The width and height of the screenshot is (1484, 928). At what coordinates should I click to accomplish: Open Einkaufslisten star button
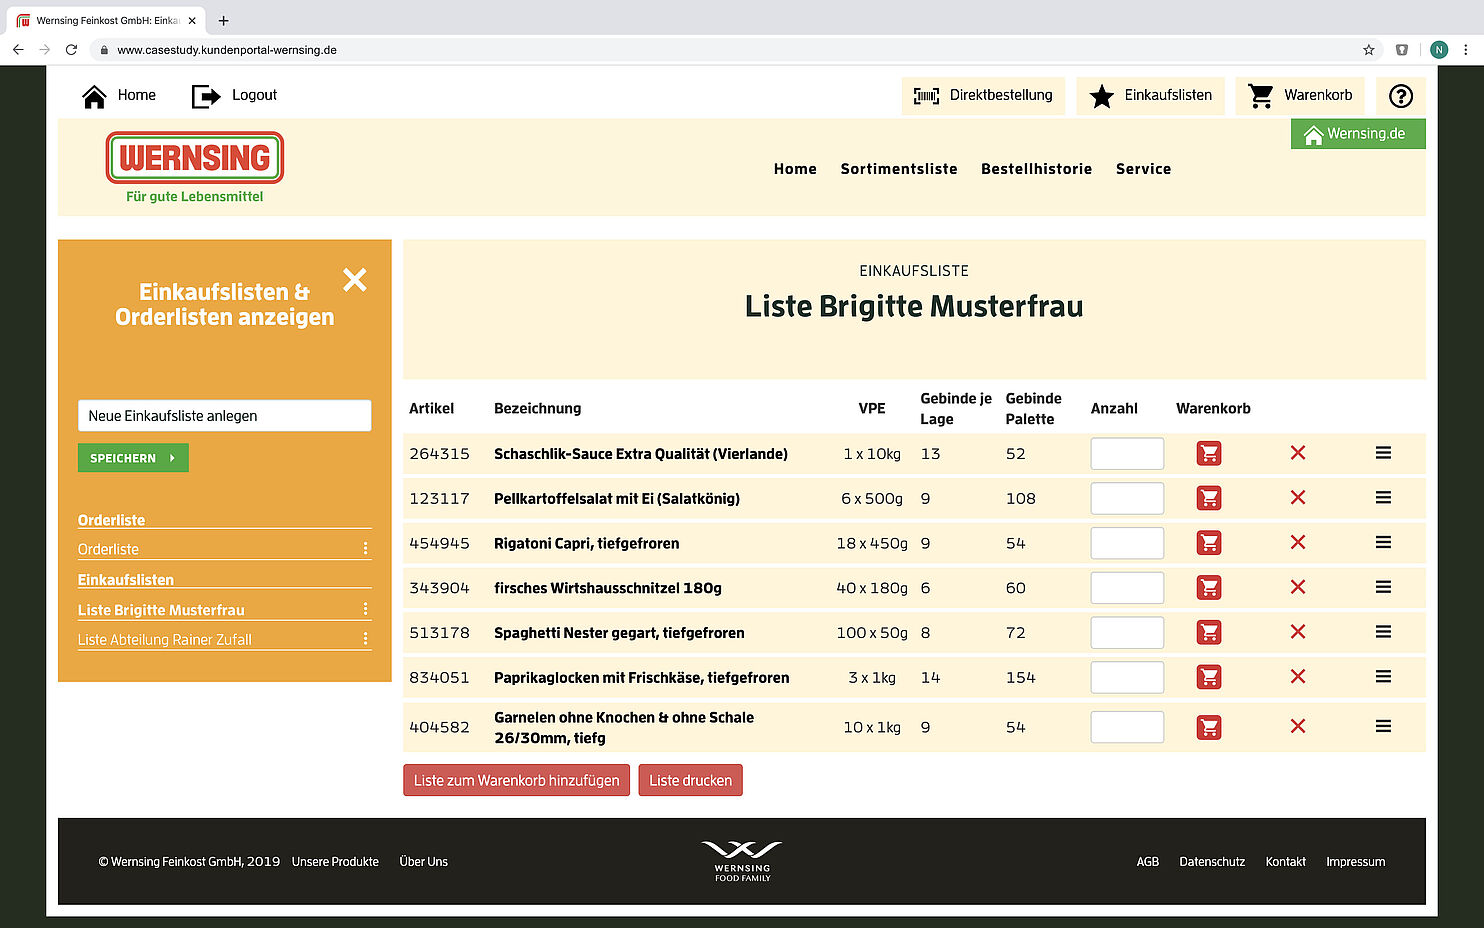[x=1150, y=96]
